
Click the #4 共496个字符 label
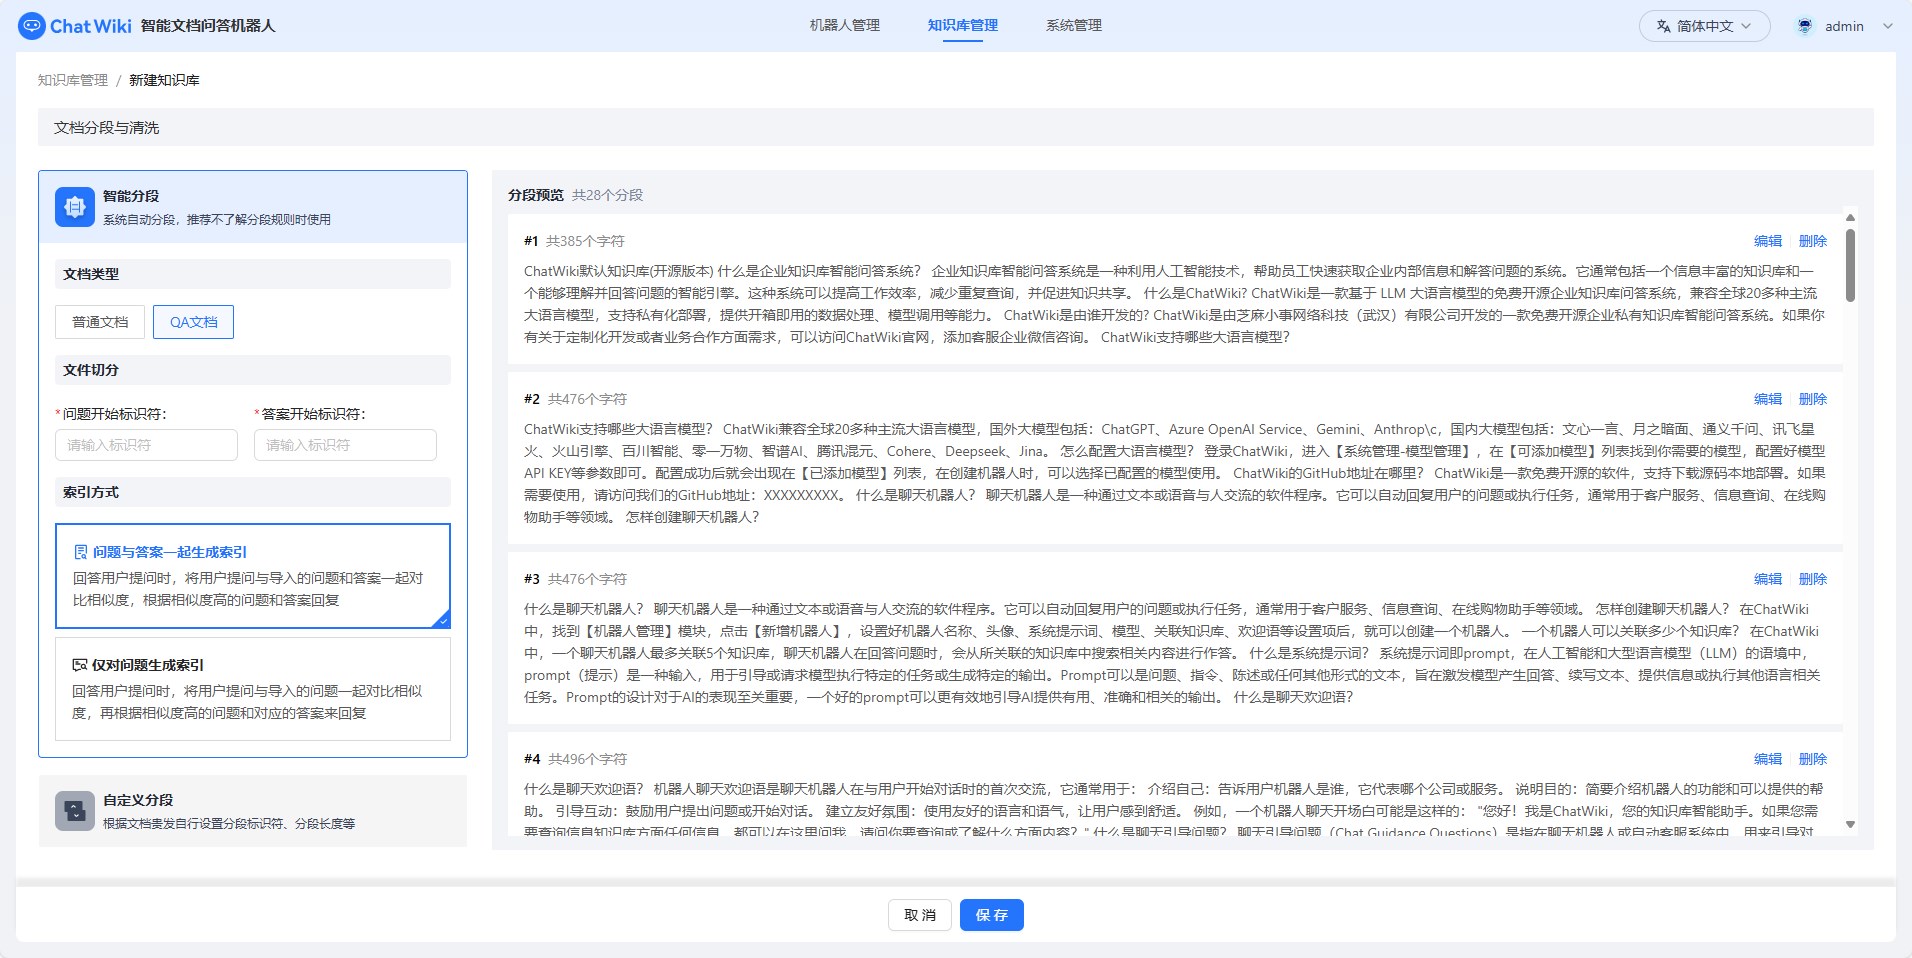pos(575,759)
